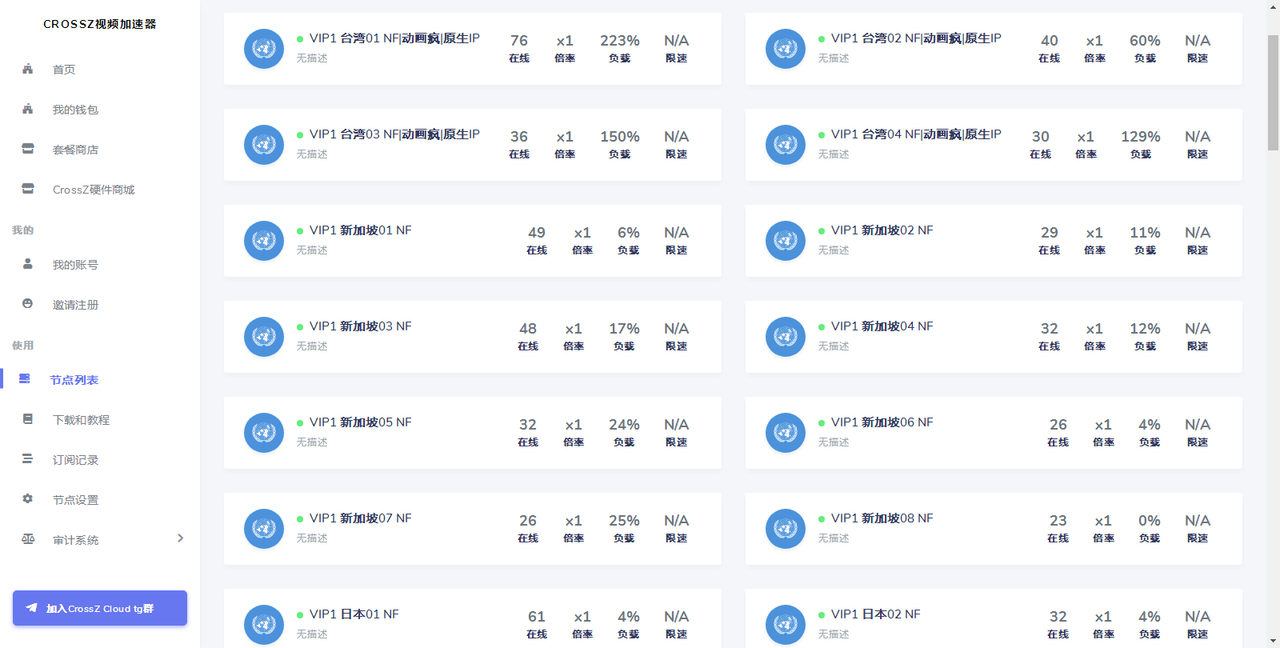1280x648 pixels.
Task: Click the 节点设置 gear icon
Action: coord(28,499)
